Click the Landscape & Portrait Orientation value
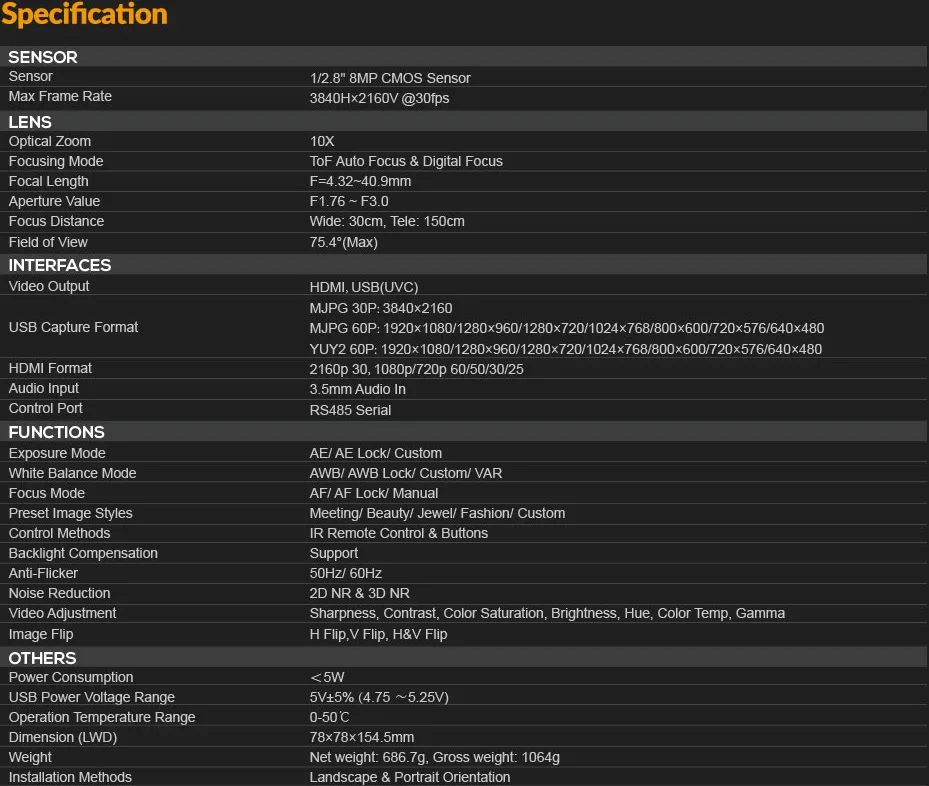 coord(409,777)
